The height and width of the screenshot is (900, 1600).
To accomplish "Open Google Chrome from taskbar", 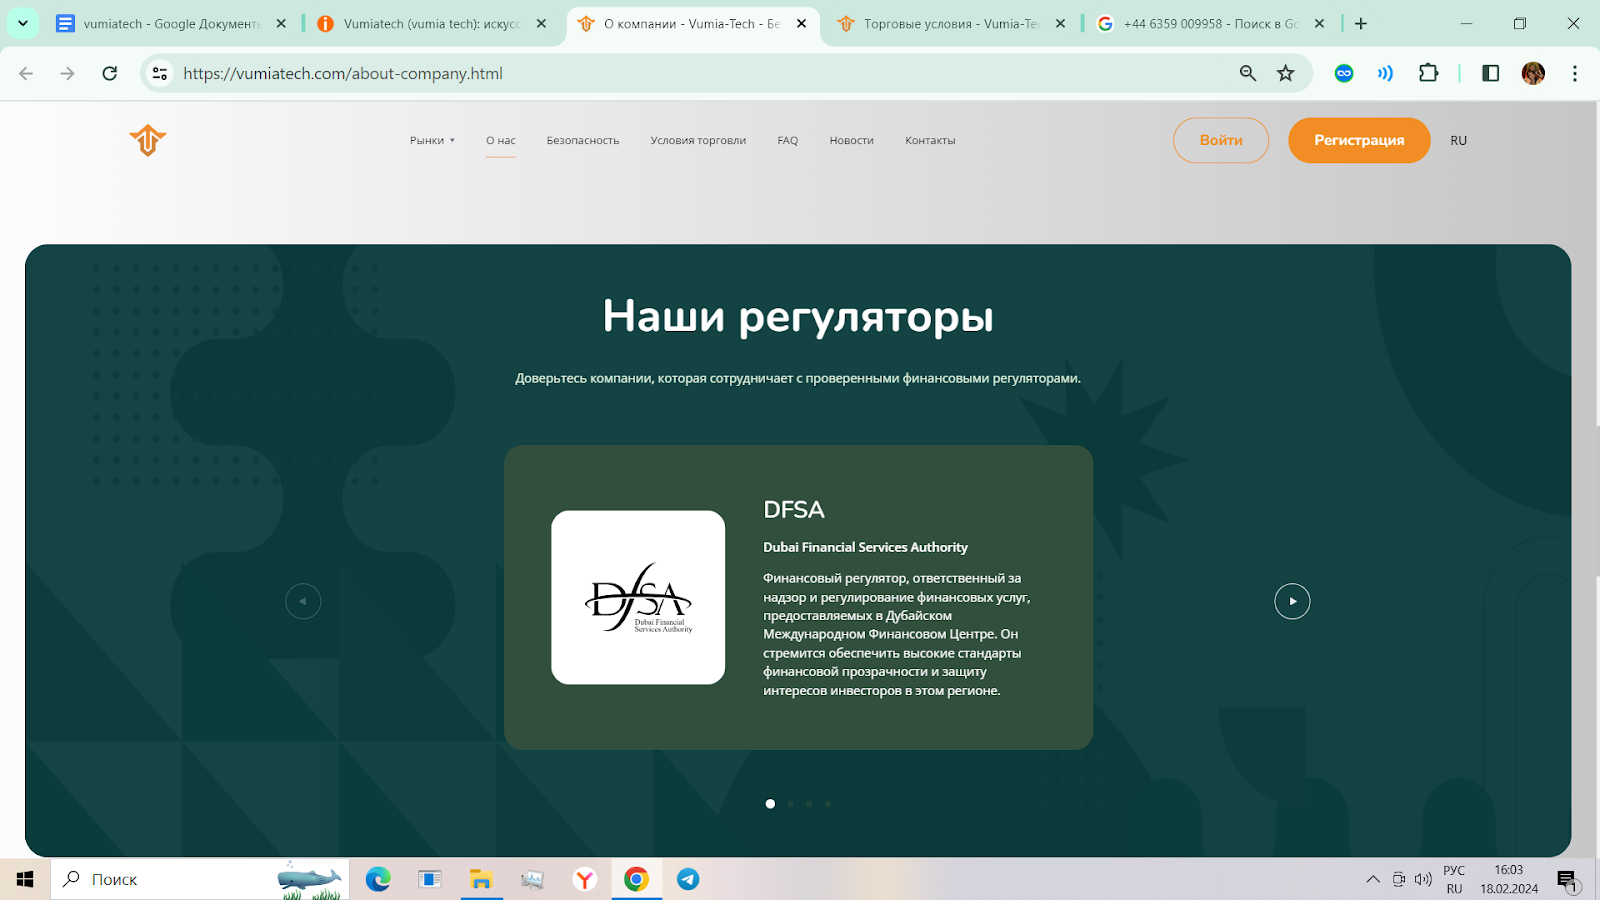I will (636, 879).
